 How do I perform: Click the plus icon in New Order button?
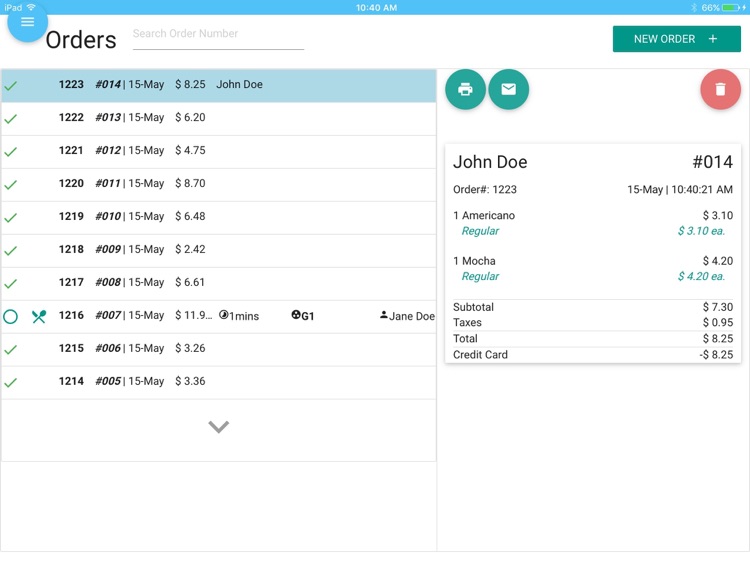coord(713,39)
